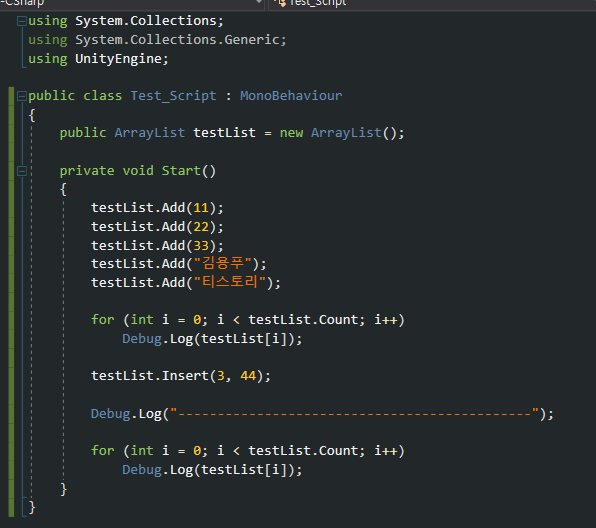Click the "Start" method name
596x528 pixels.
coord(181,171)
